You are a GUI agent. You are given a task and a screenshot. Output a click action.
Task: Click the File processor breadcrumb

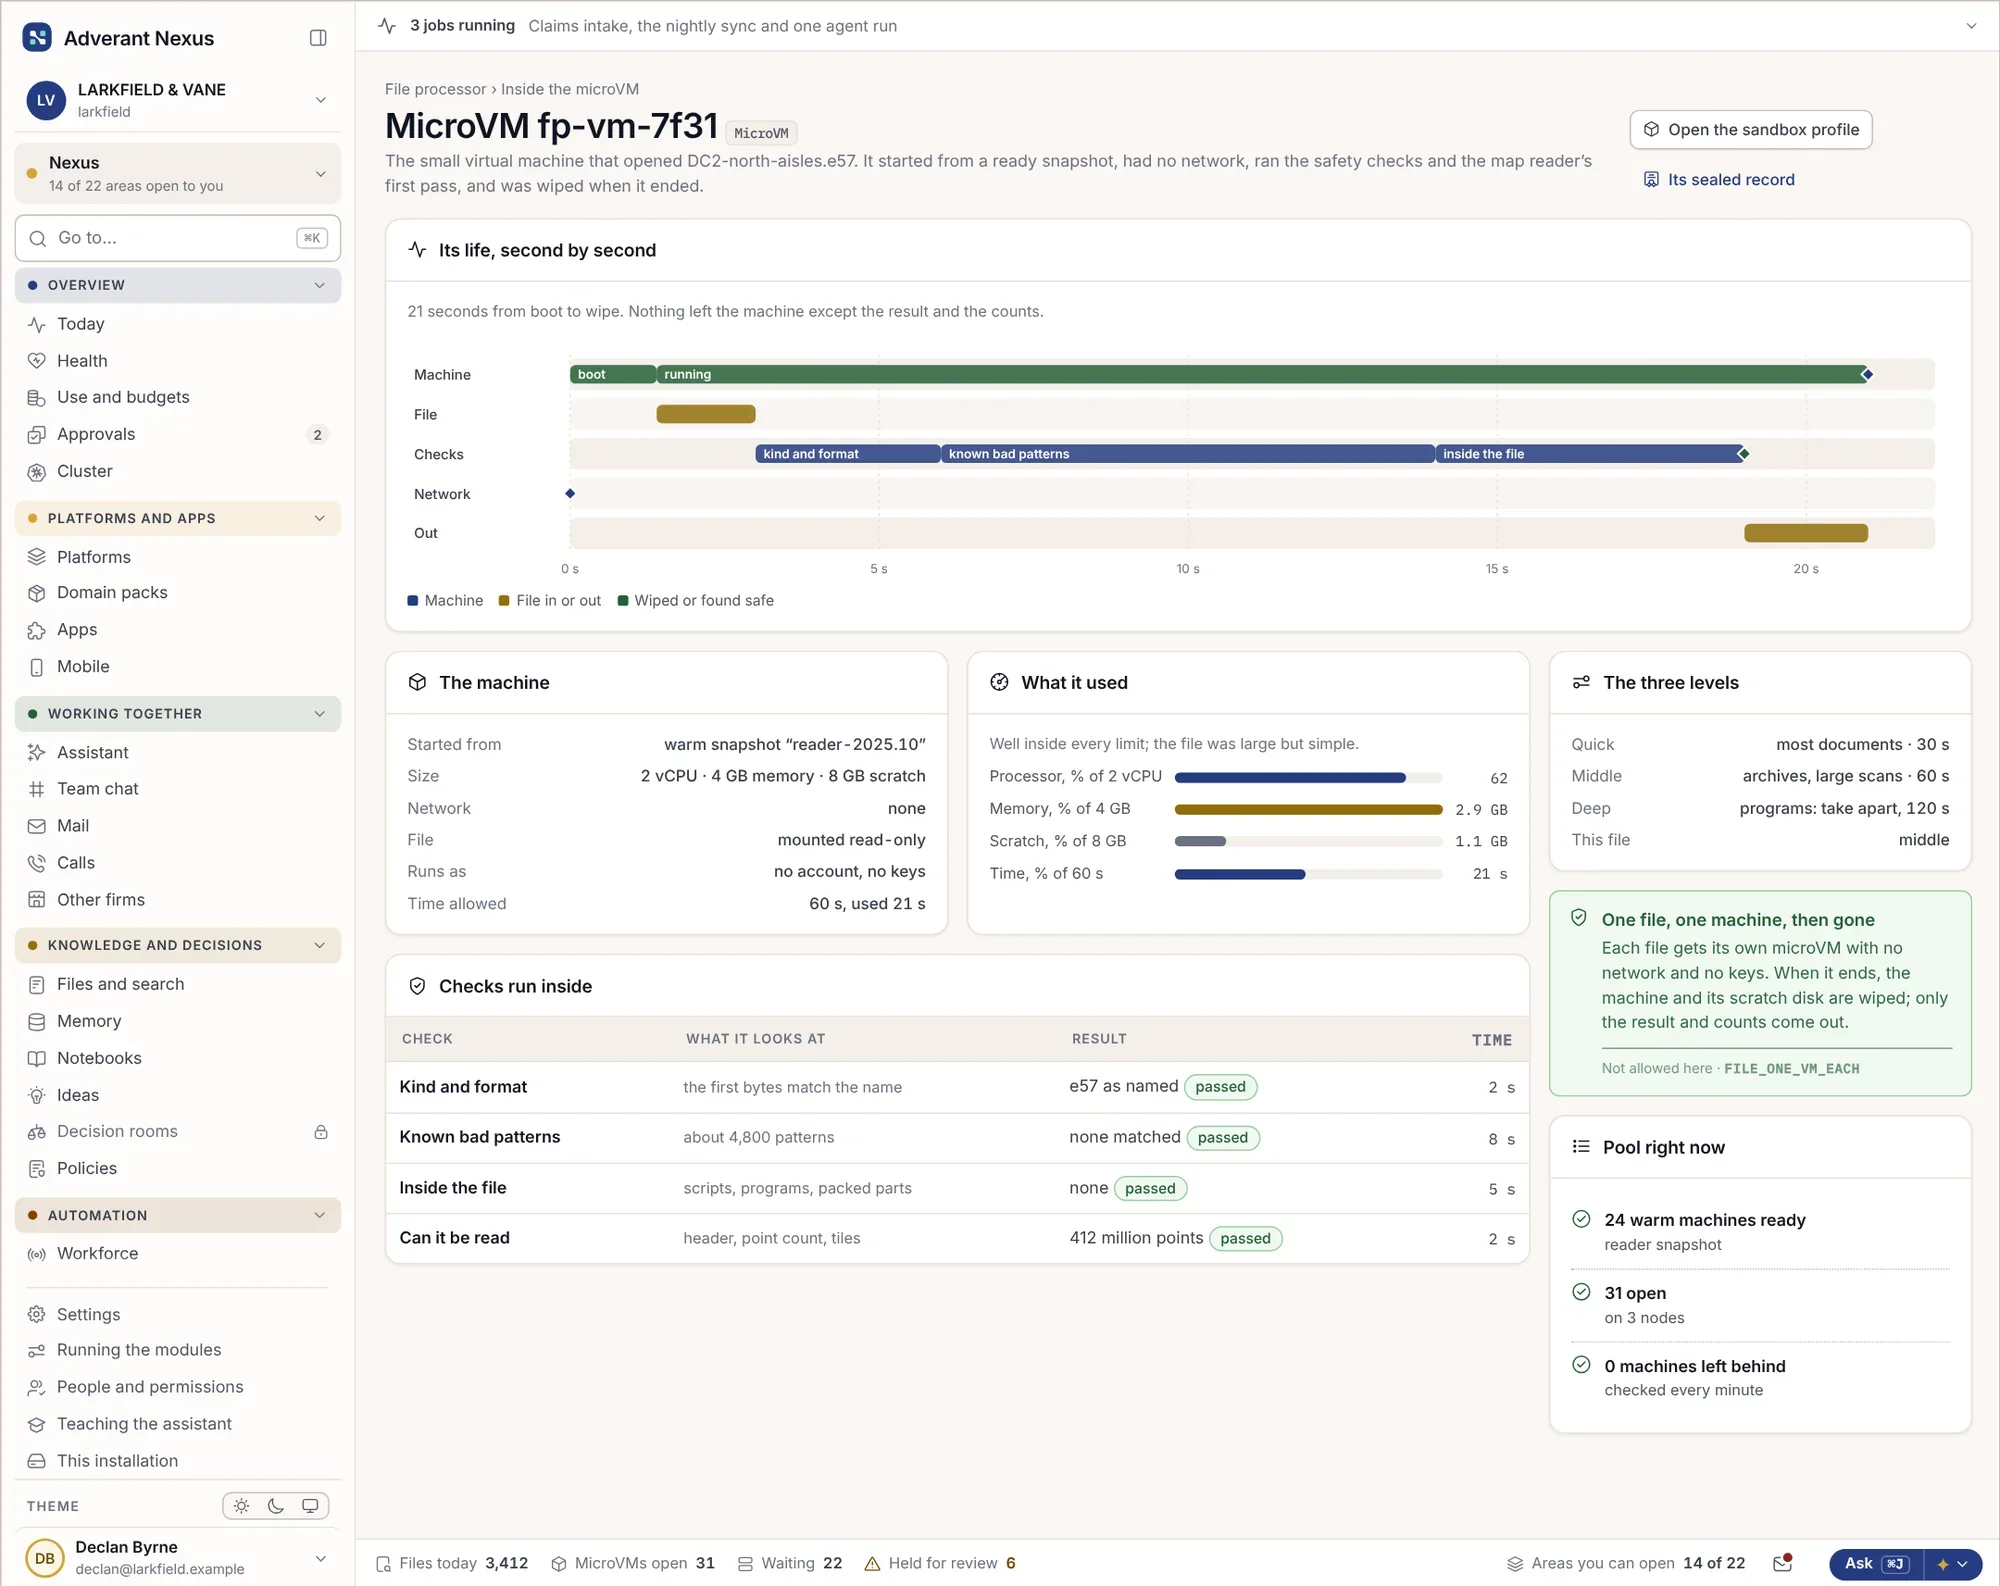(x=436, y=89)
